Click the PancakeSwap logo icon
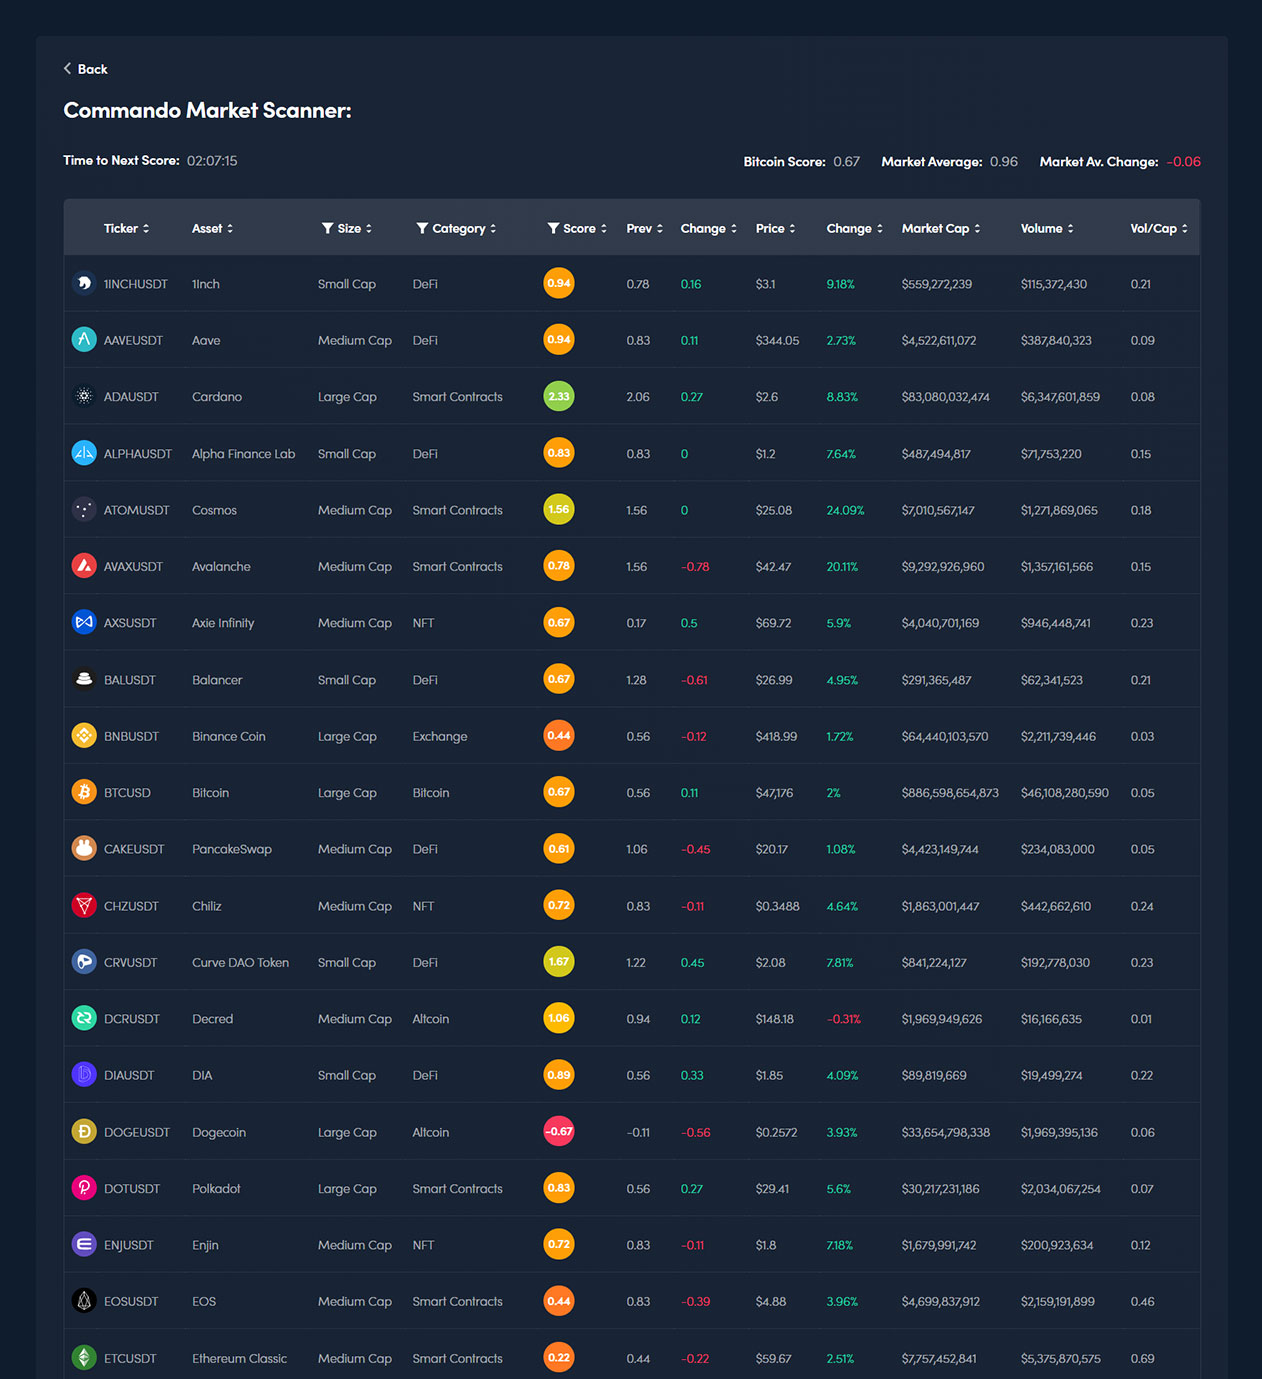 click(84, 848)
